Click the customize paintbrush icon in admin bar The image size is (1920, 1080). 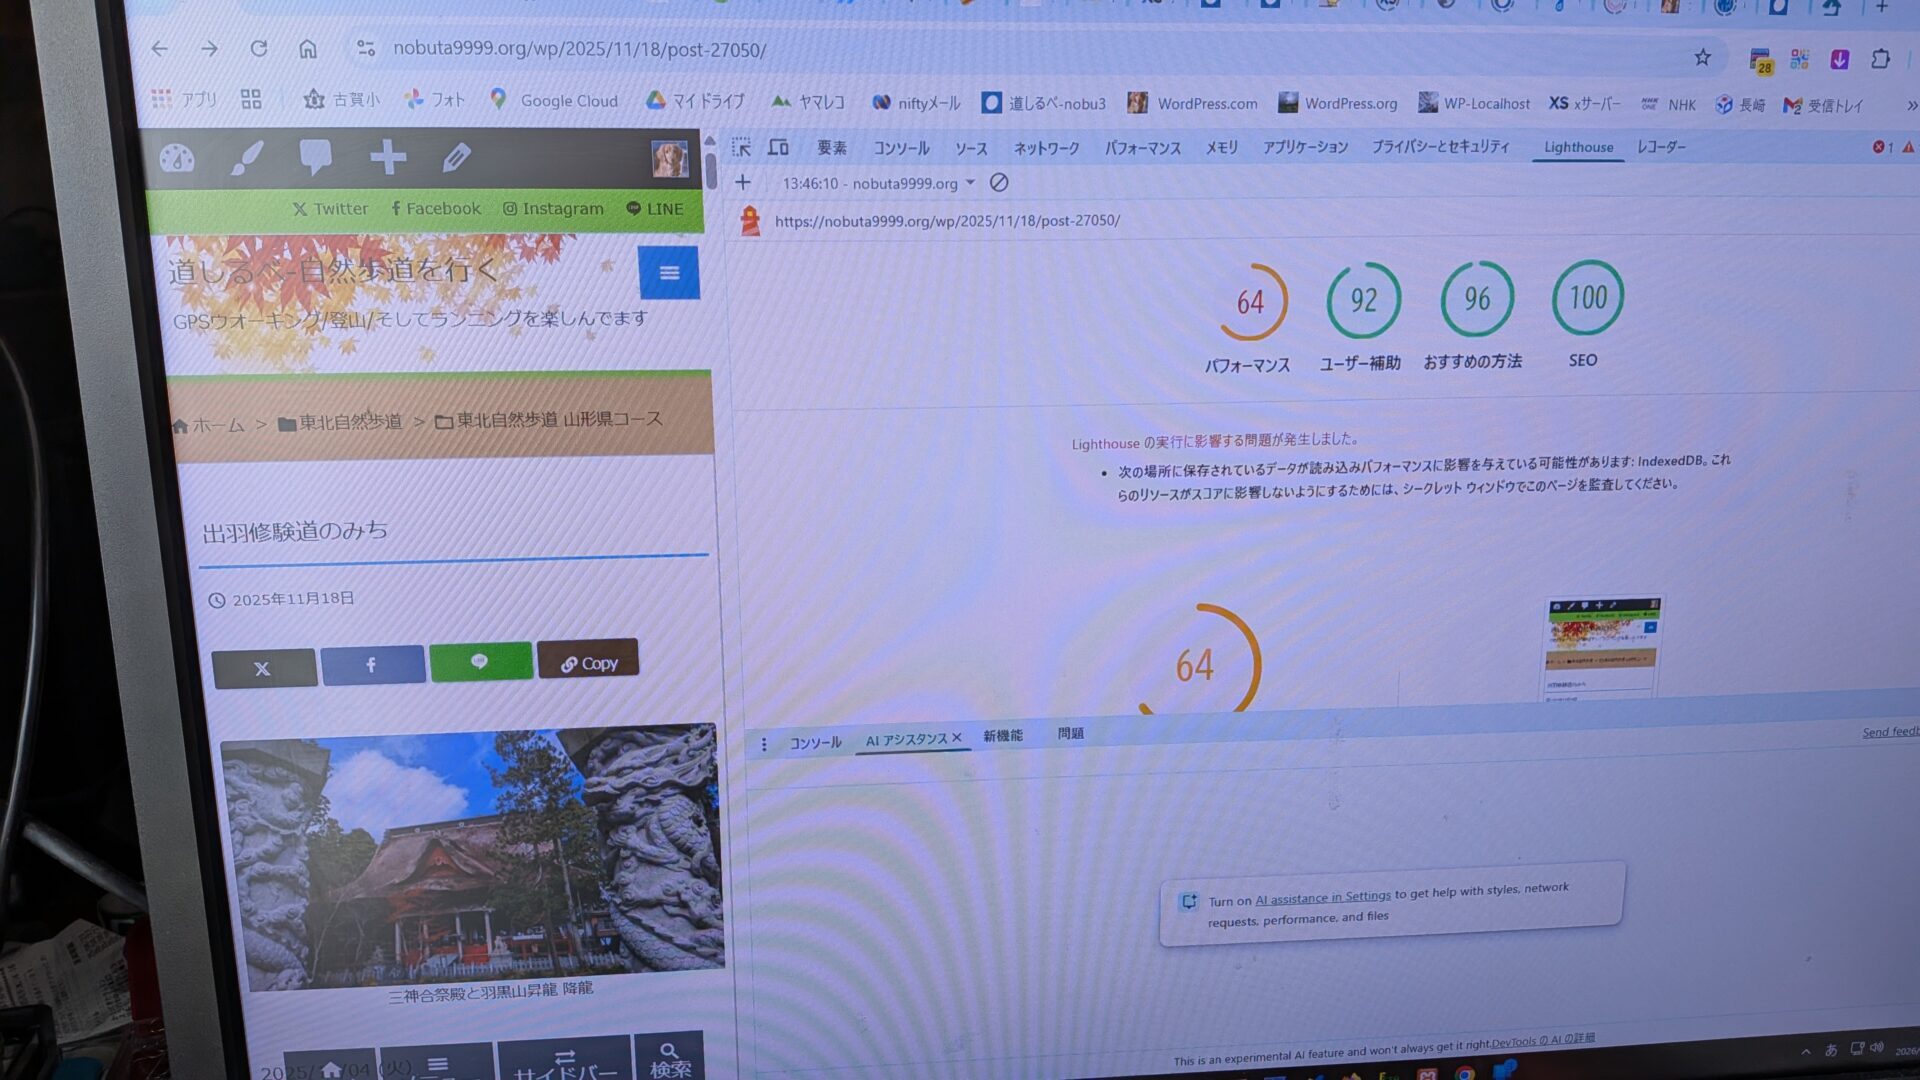click(246, 158)
